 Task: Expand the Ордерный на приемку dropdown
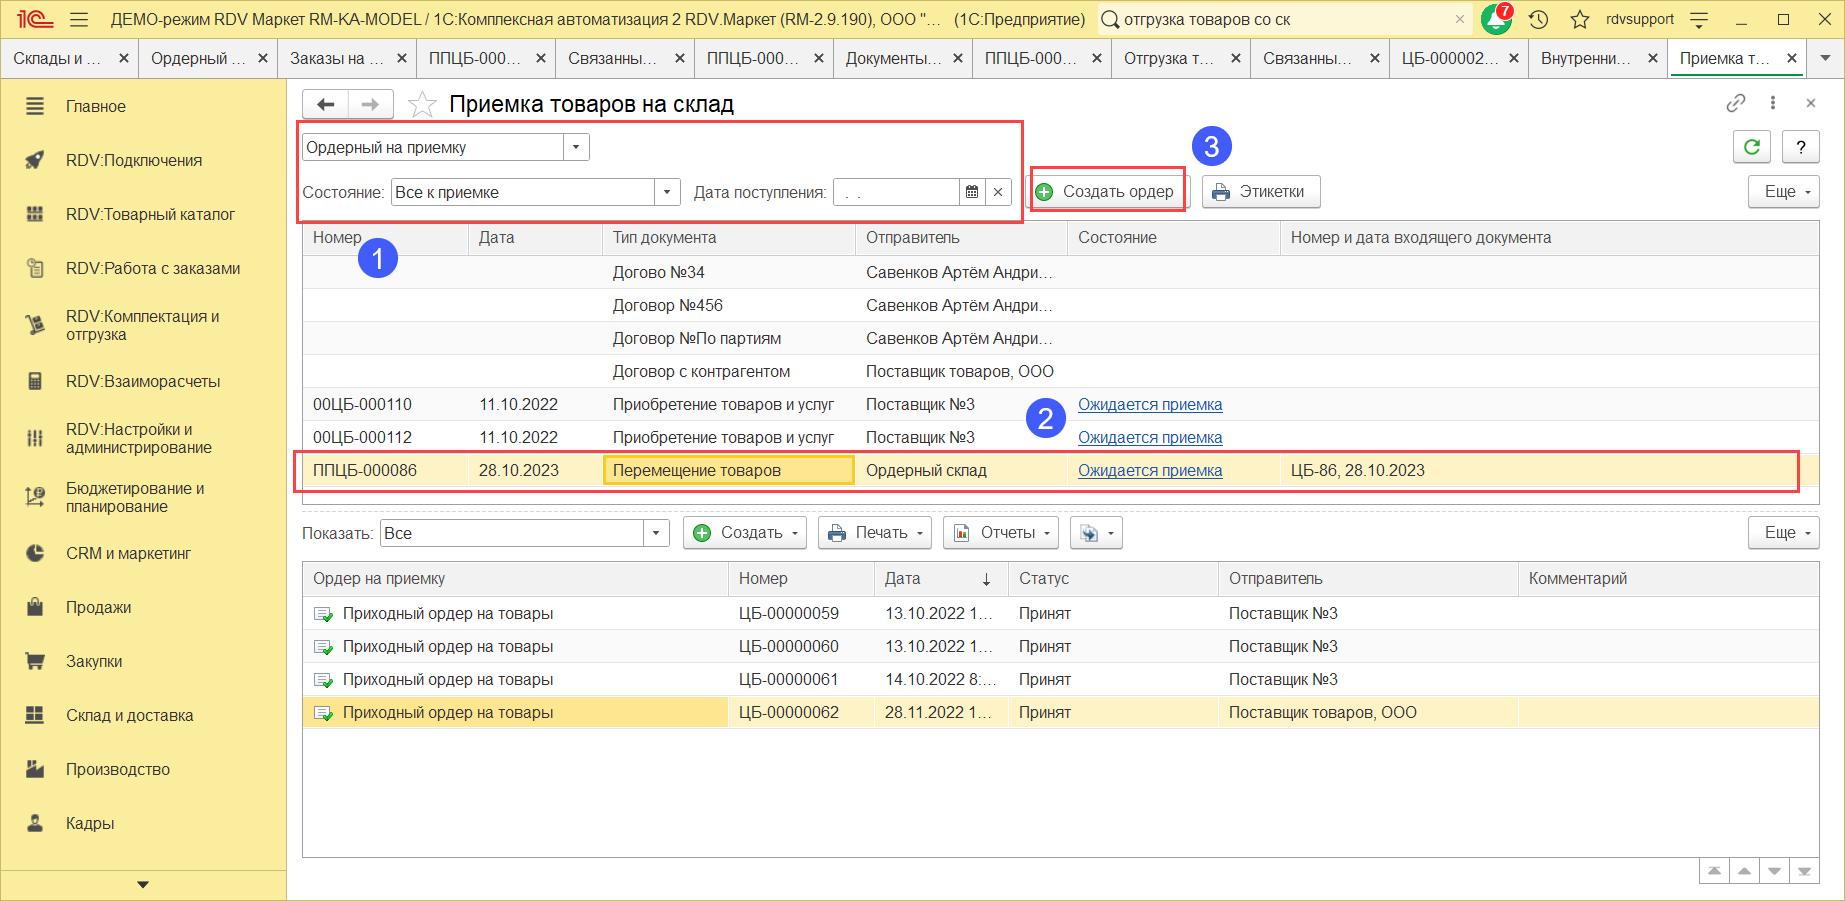point(576,147)
